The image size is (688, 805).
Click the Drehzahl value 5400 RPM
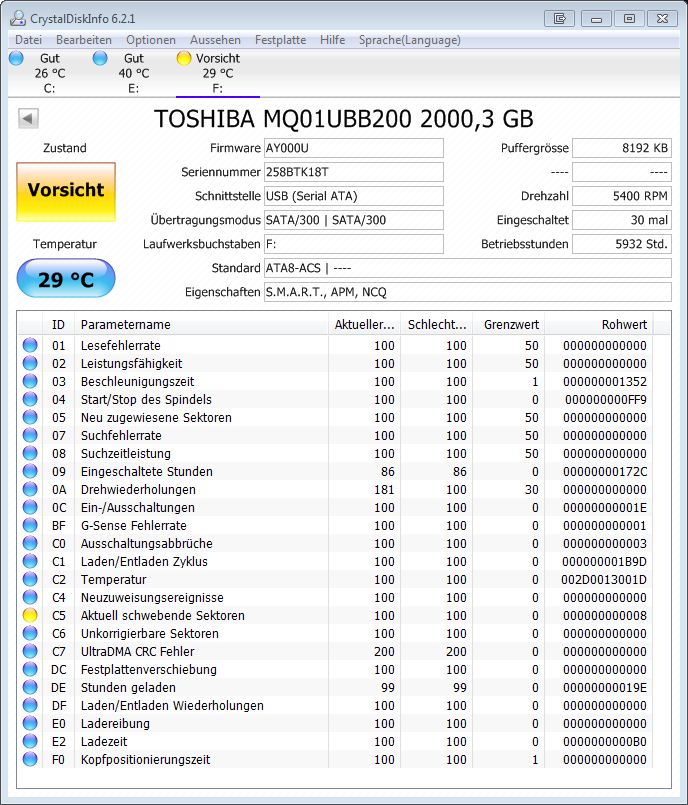622,196
